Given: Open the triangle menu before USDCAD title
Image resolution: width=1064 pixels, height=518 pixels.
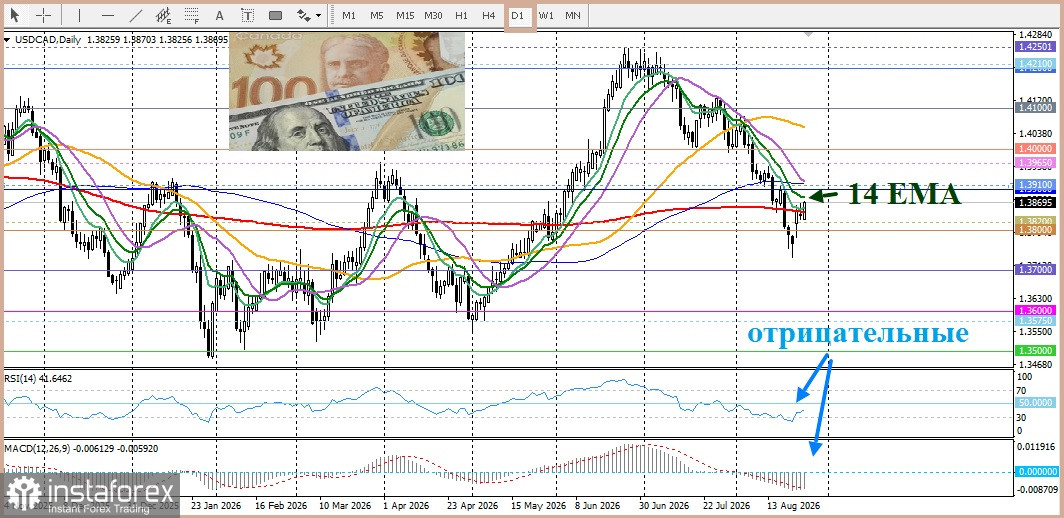Looking at the screenshot, I should point(7,40).
